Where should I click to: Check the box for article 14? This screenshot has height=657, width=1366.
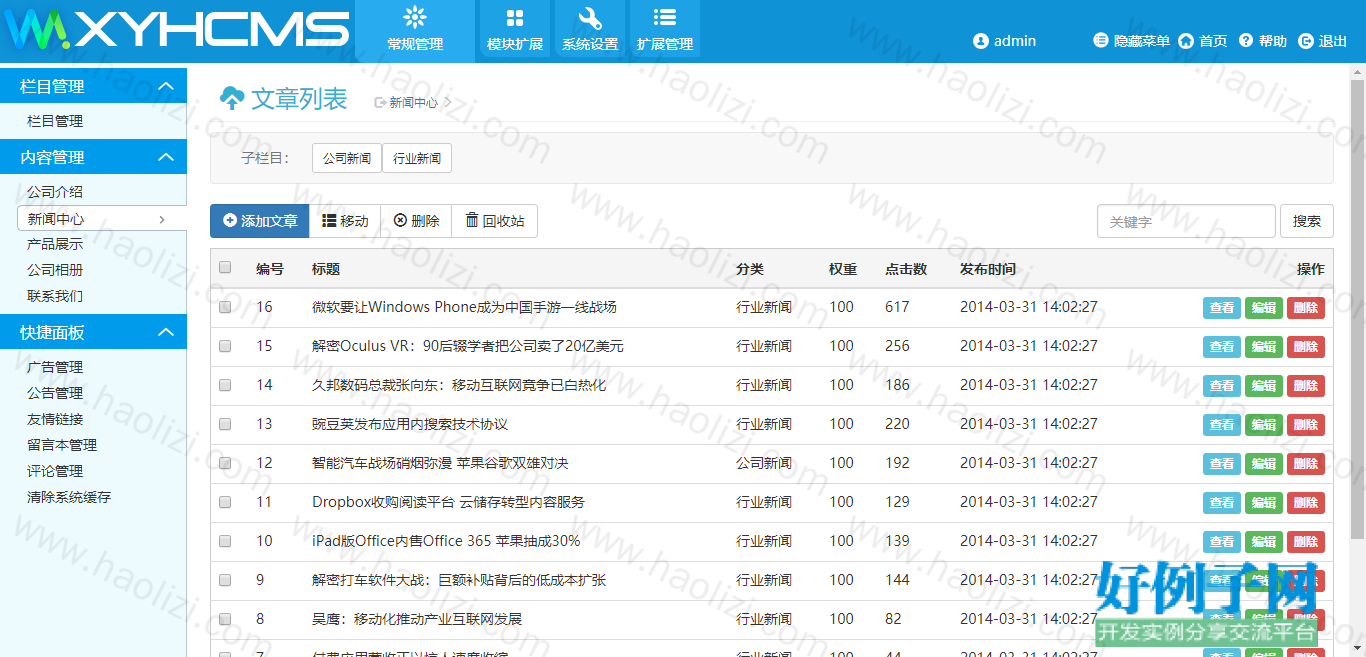click(x=225, y=385)
